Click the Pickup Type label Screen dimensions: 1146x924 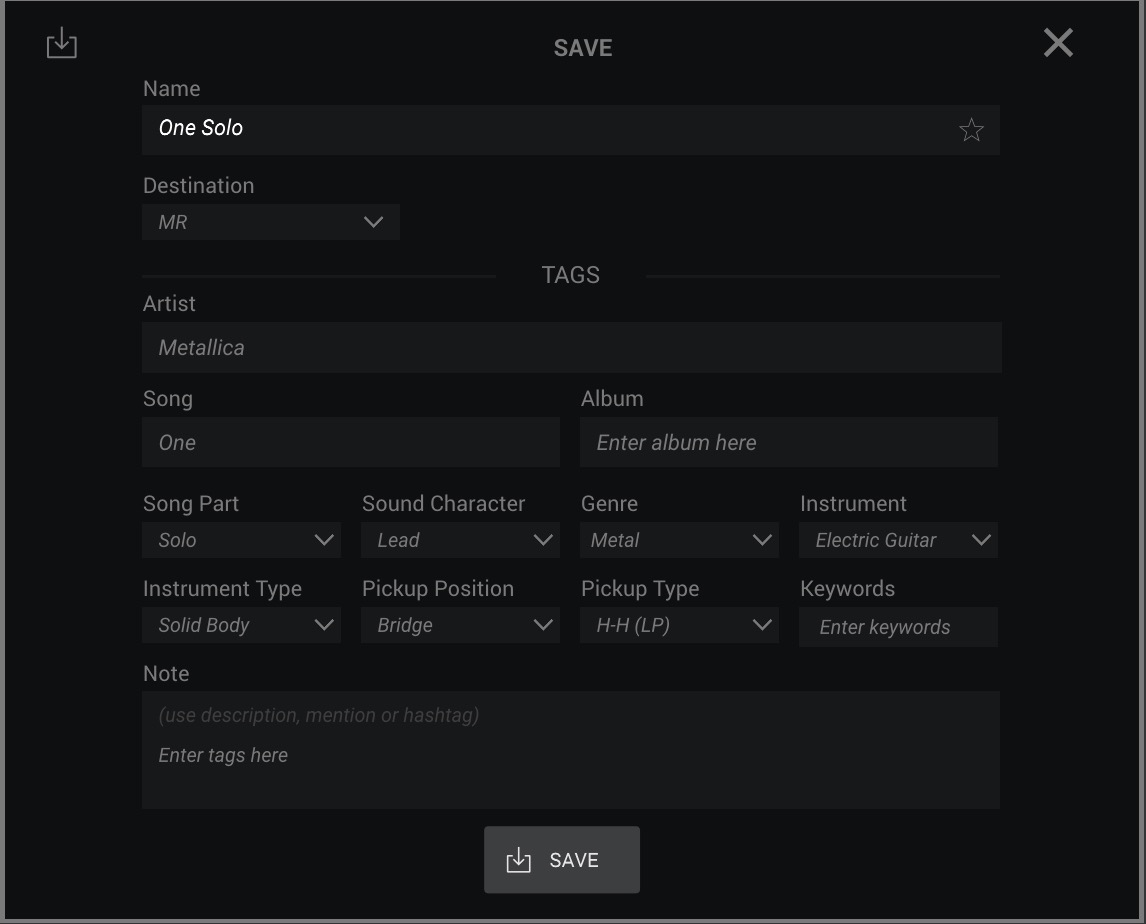click(640, 589)
